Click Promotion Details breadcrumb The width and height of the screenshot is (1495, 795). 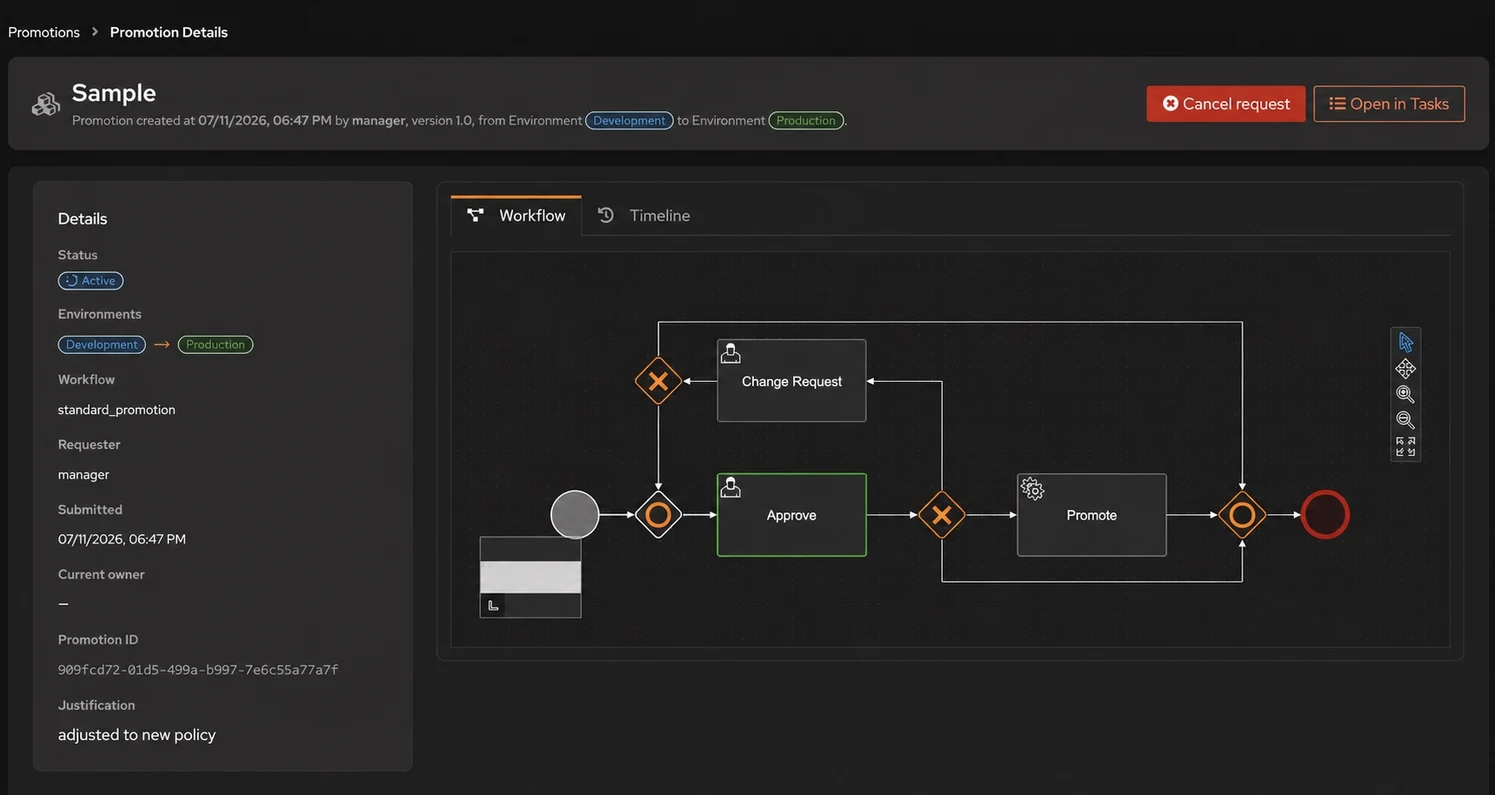coord(169,32)
